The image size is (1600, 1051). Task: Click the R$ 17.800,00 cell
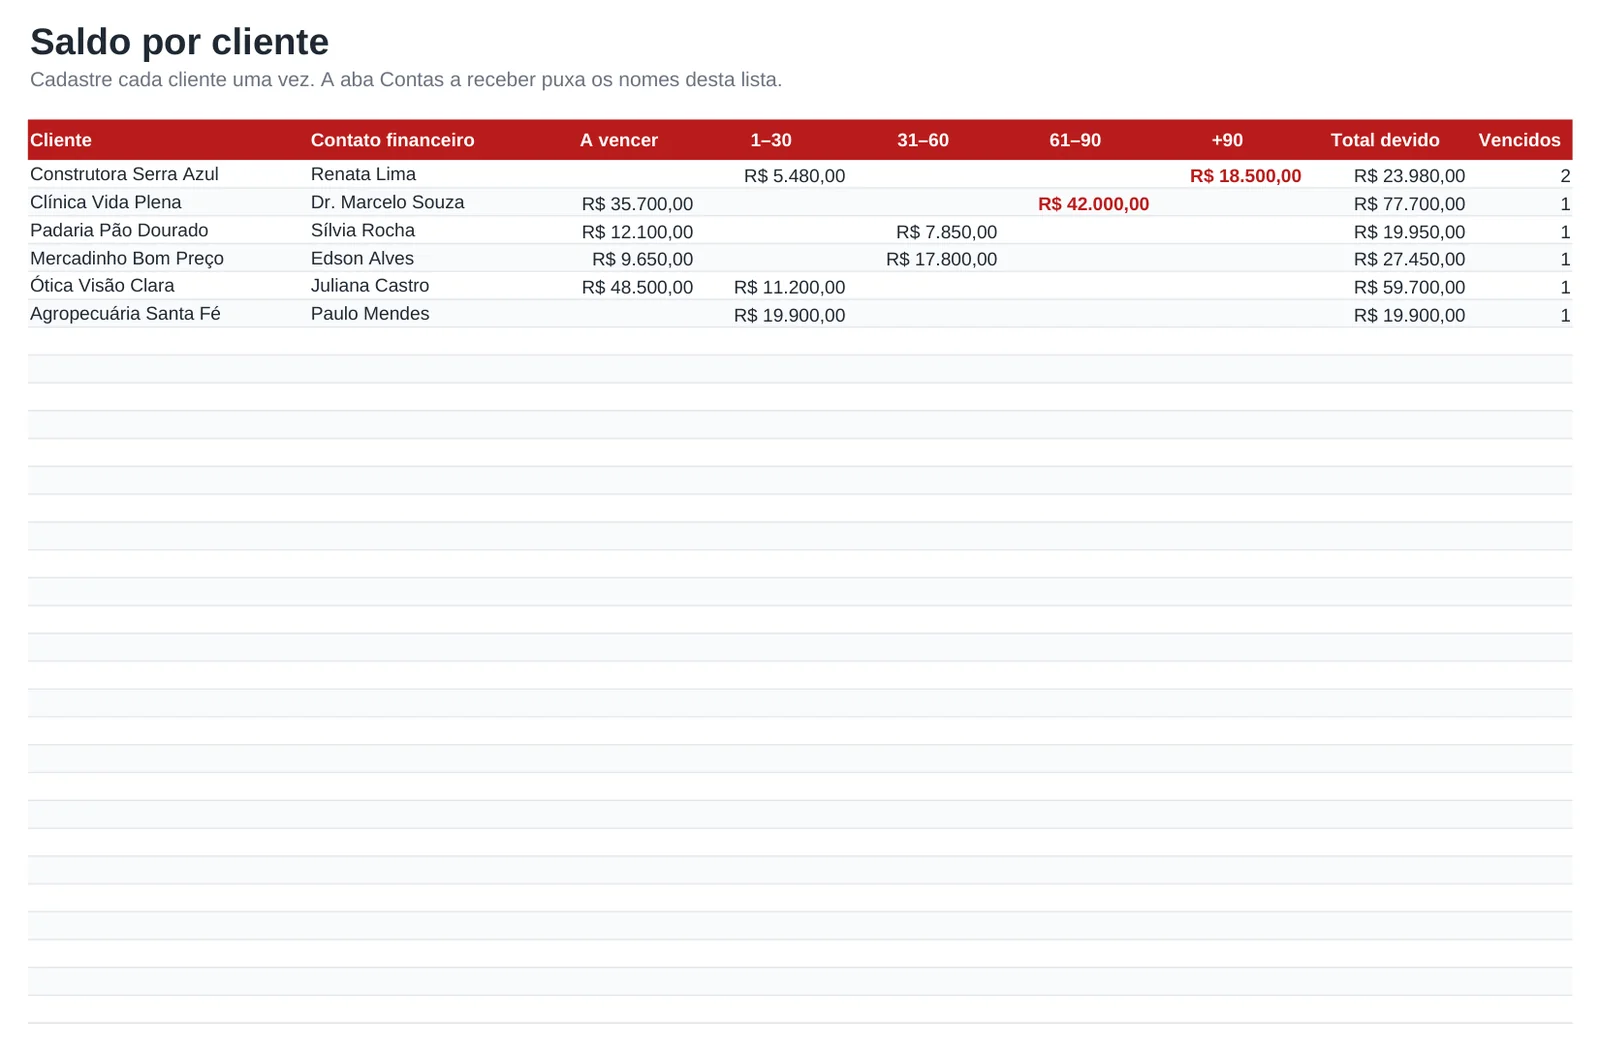941,259
